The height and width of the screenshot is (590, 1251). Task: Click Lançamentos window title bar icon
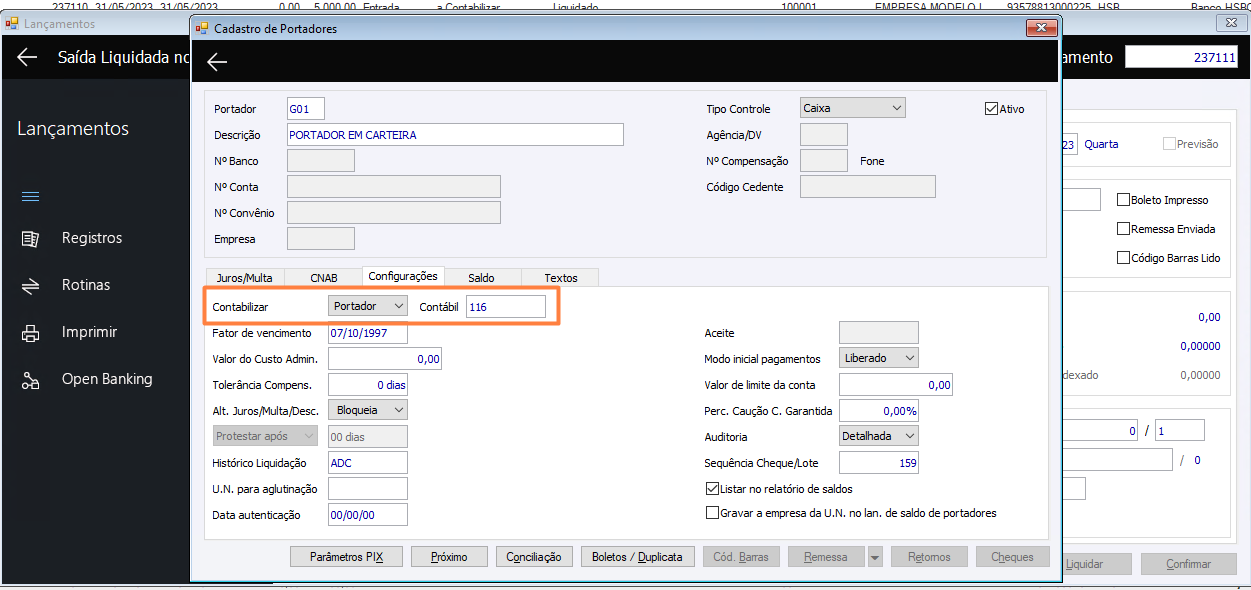(x=12, y=23)
